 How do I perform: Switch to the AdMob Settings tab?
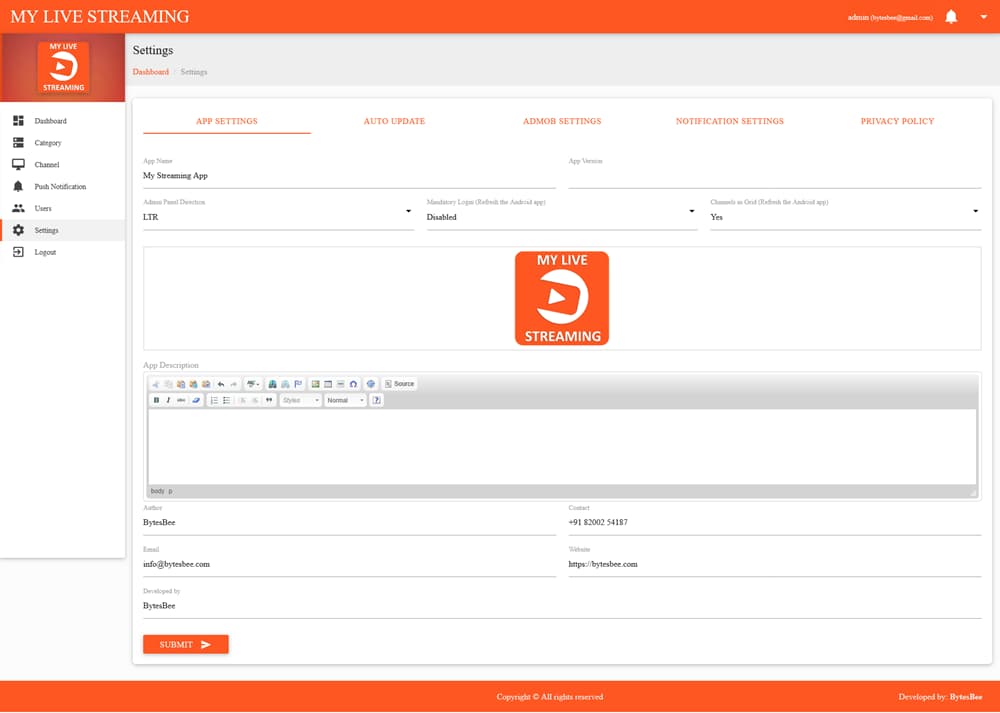point(562,121)
